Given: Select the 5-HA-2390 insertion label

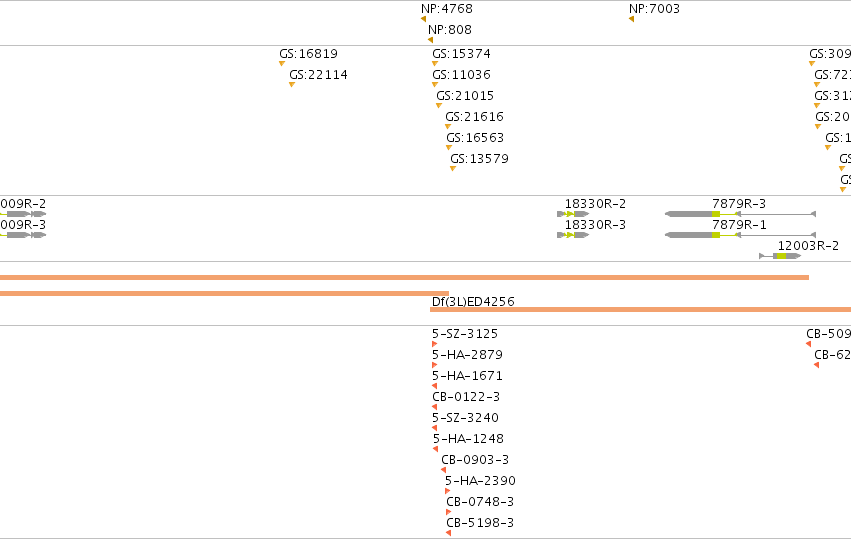Looking at the screenshot, I should 480,481.
